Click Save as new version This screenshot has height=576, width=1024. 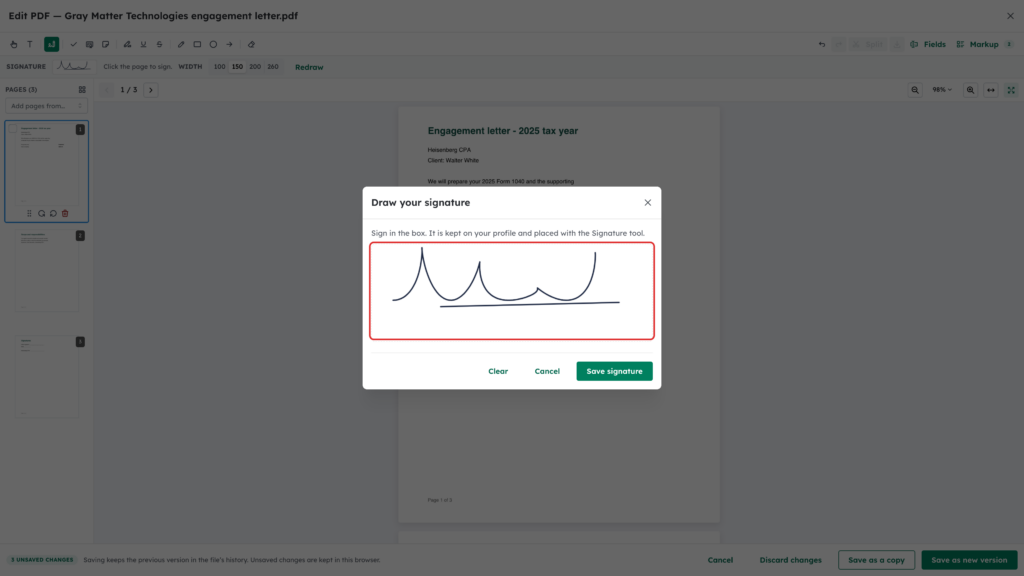[x=969, y=560]
